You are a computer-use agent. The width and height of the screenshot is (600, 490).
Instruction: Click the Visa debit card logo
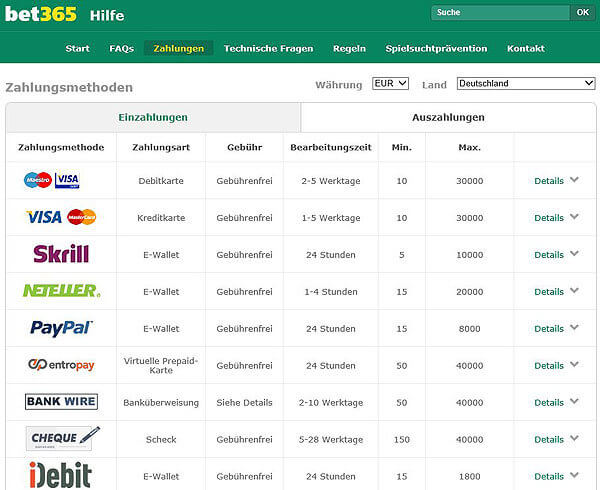pyautogui.click(x=67, y=180)
